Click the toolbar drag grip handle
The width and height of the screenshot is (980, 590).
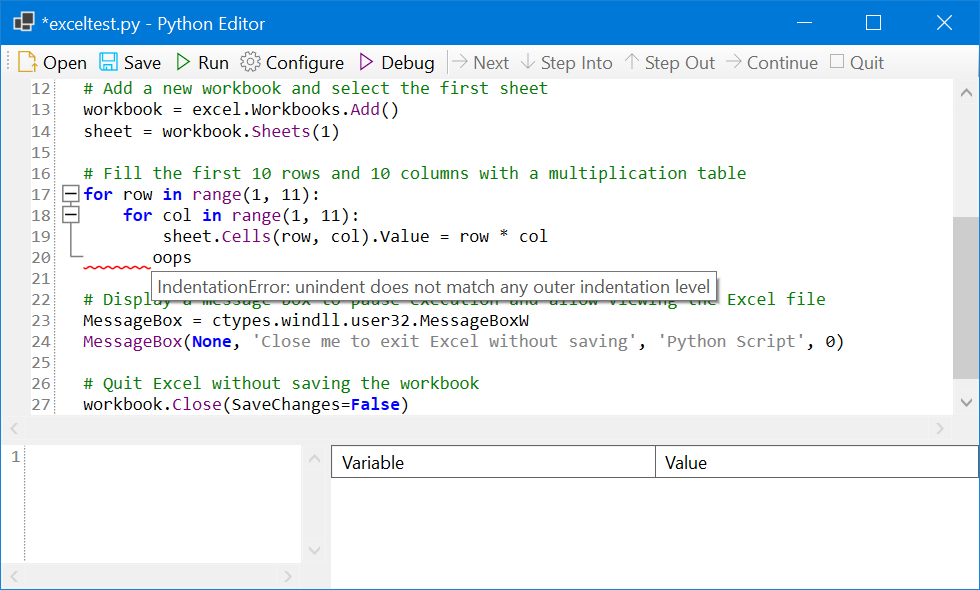coord(8,62)
